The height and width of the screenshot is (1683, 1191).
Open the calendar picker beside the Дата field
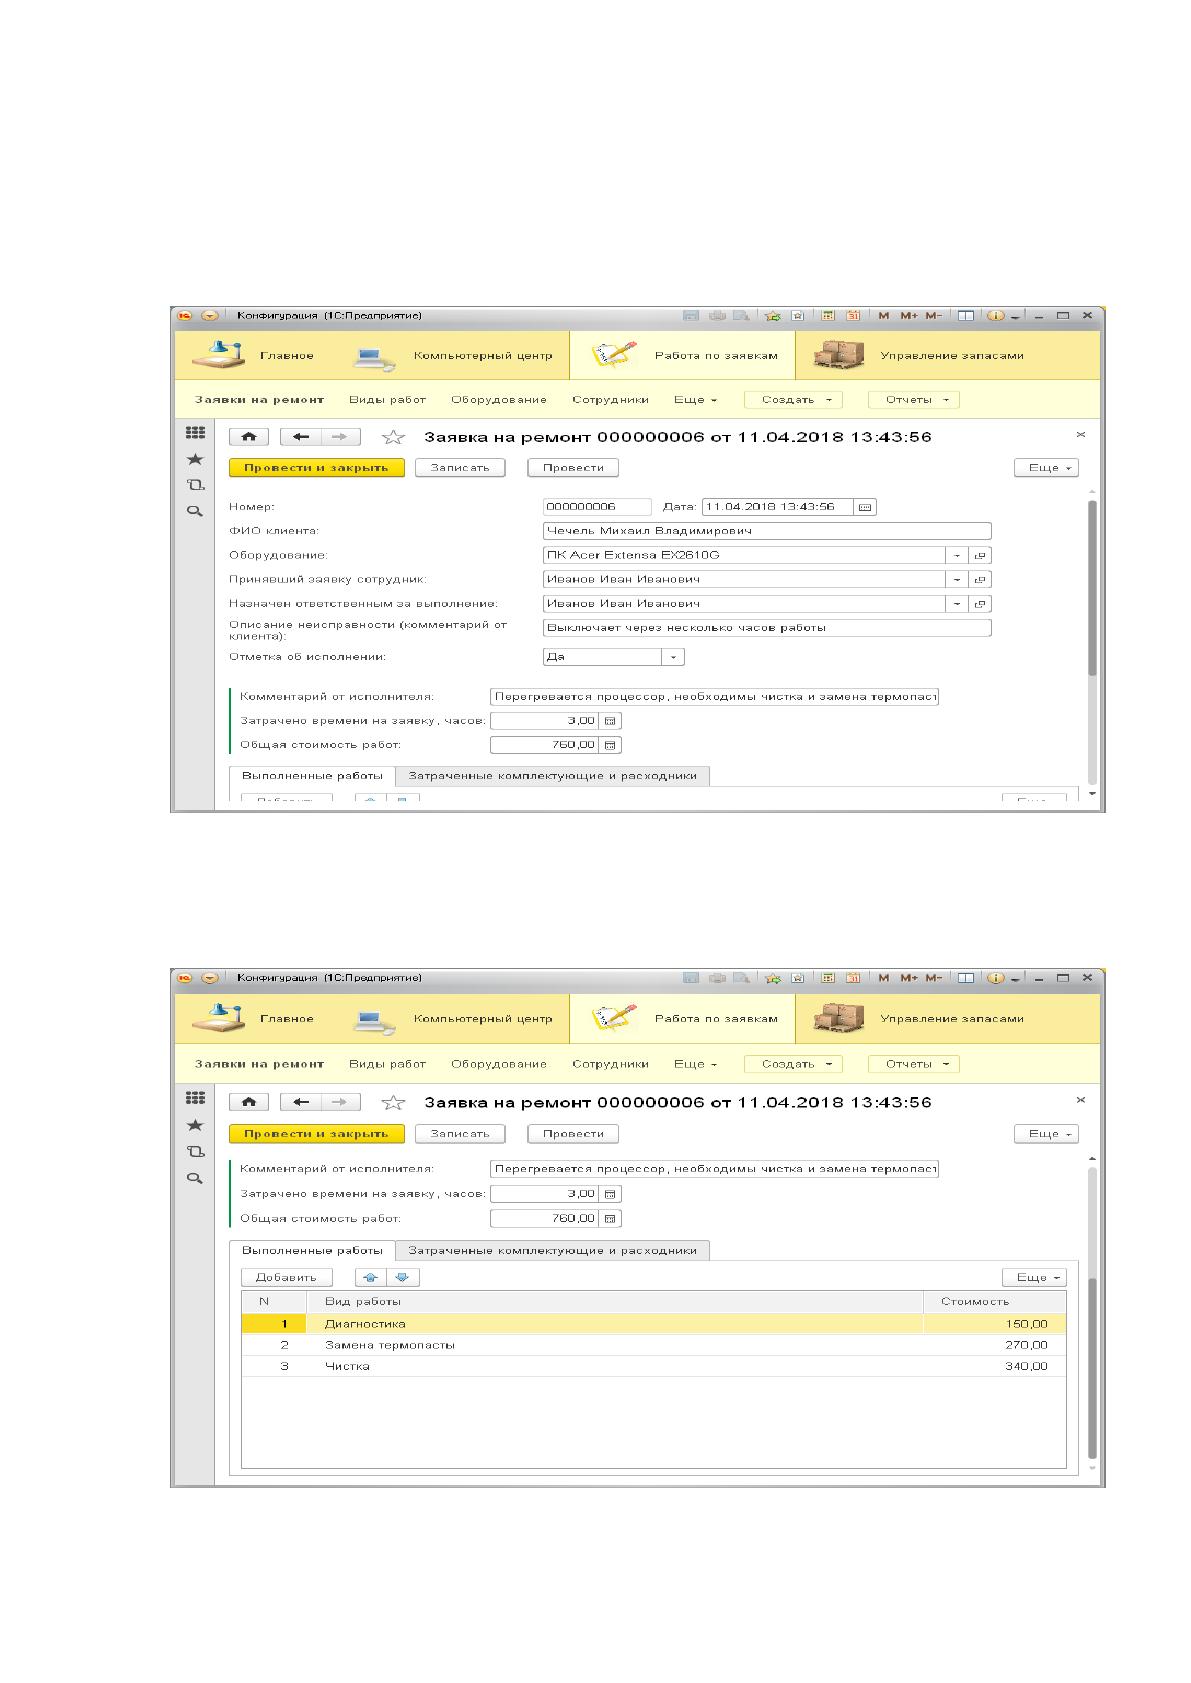click(x=866, y=507)
